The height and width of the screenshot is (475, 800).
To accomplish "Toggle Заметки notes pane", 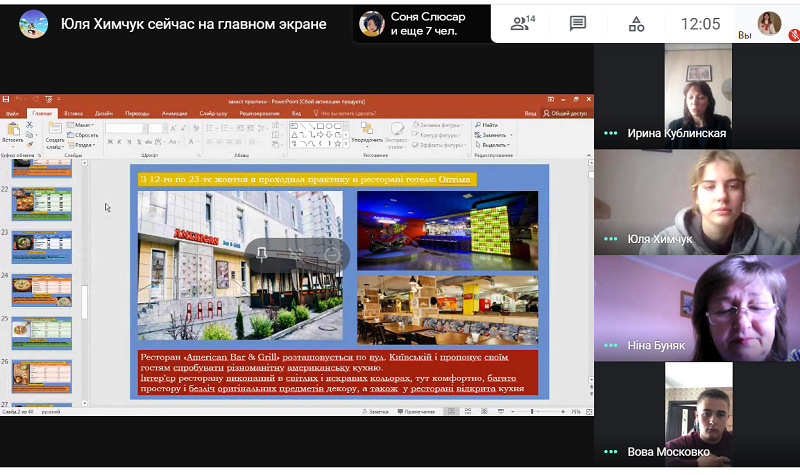I will pos(376,411).
